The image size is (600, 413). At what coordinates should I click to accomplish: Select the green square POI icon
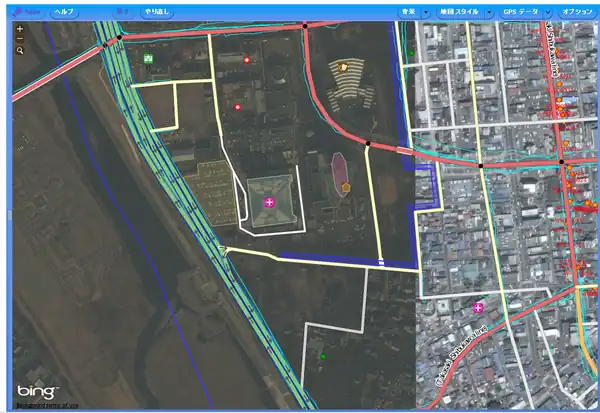(148, 59)
